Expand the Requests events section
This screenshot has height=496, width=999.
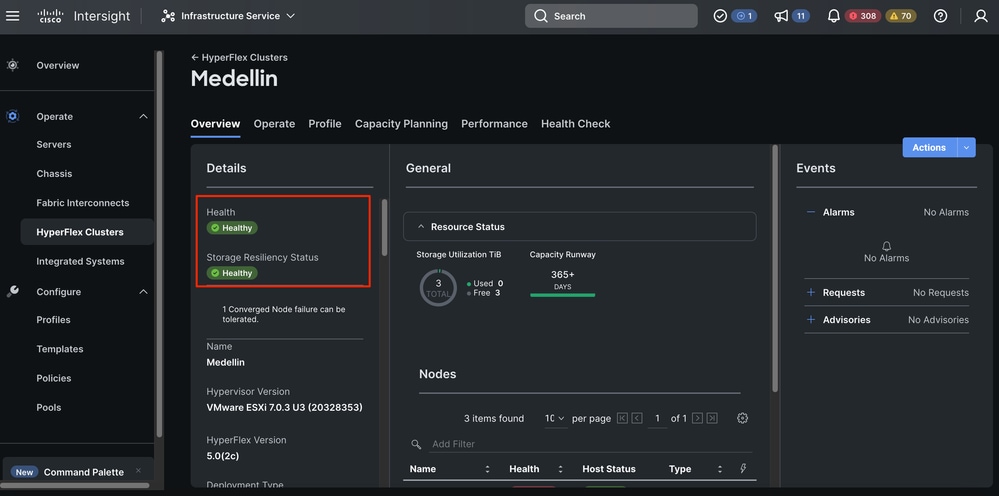810,292
